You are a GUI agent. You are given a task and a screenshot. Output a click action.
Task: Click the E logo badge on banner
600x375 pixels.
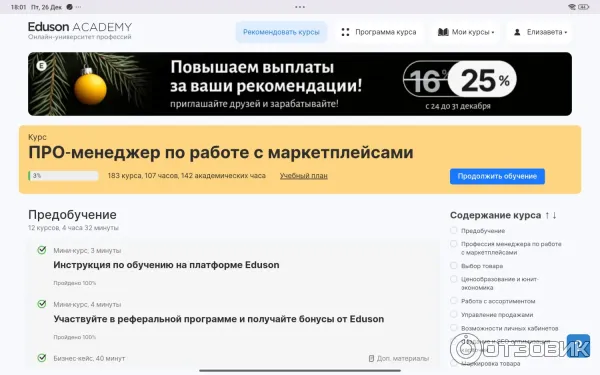(42, 66)
